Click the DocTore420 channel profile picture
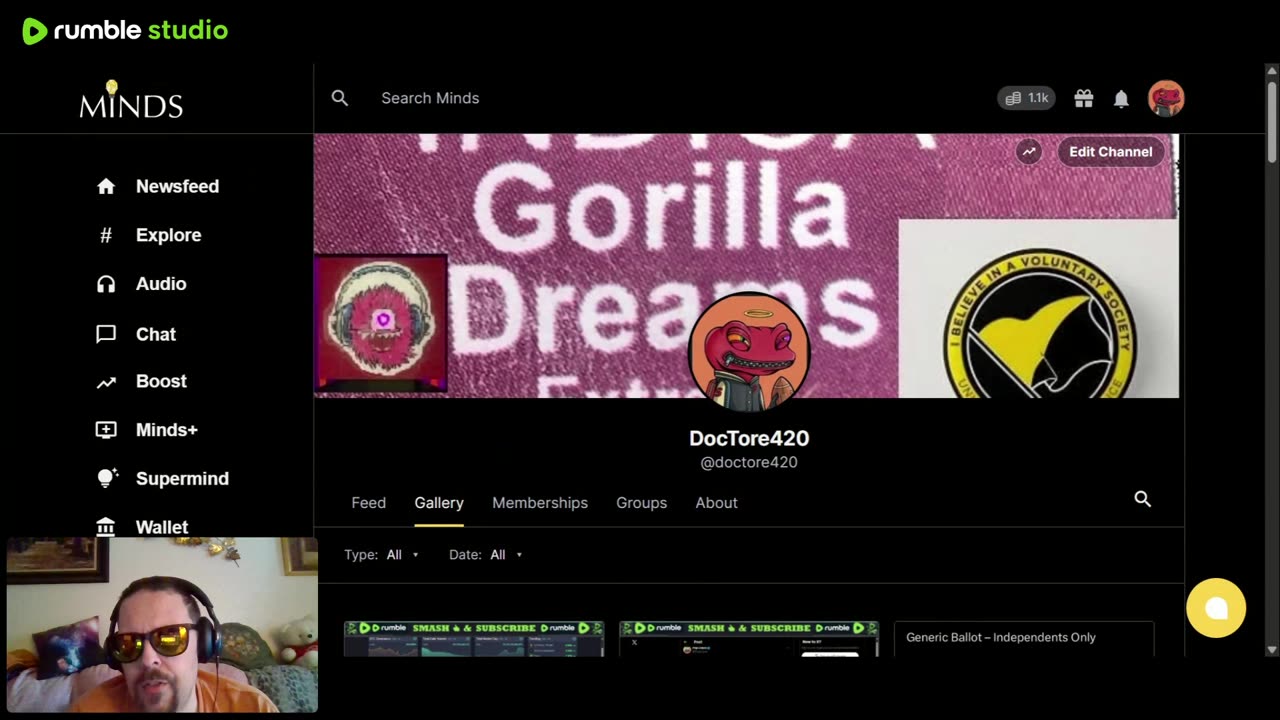 tap(749, 352)
